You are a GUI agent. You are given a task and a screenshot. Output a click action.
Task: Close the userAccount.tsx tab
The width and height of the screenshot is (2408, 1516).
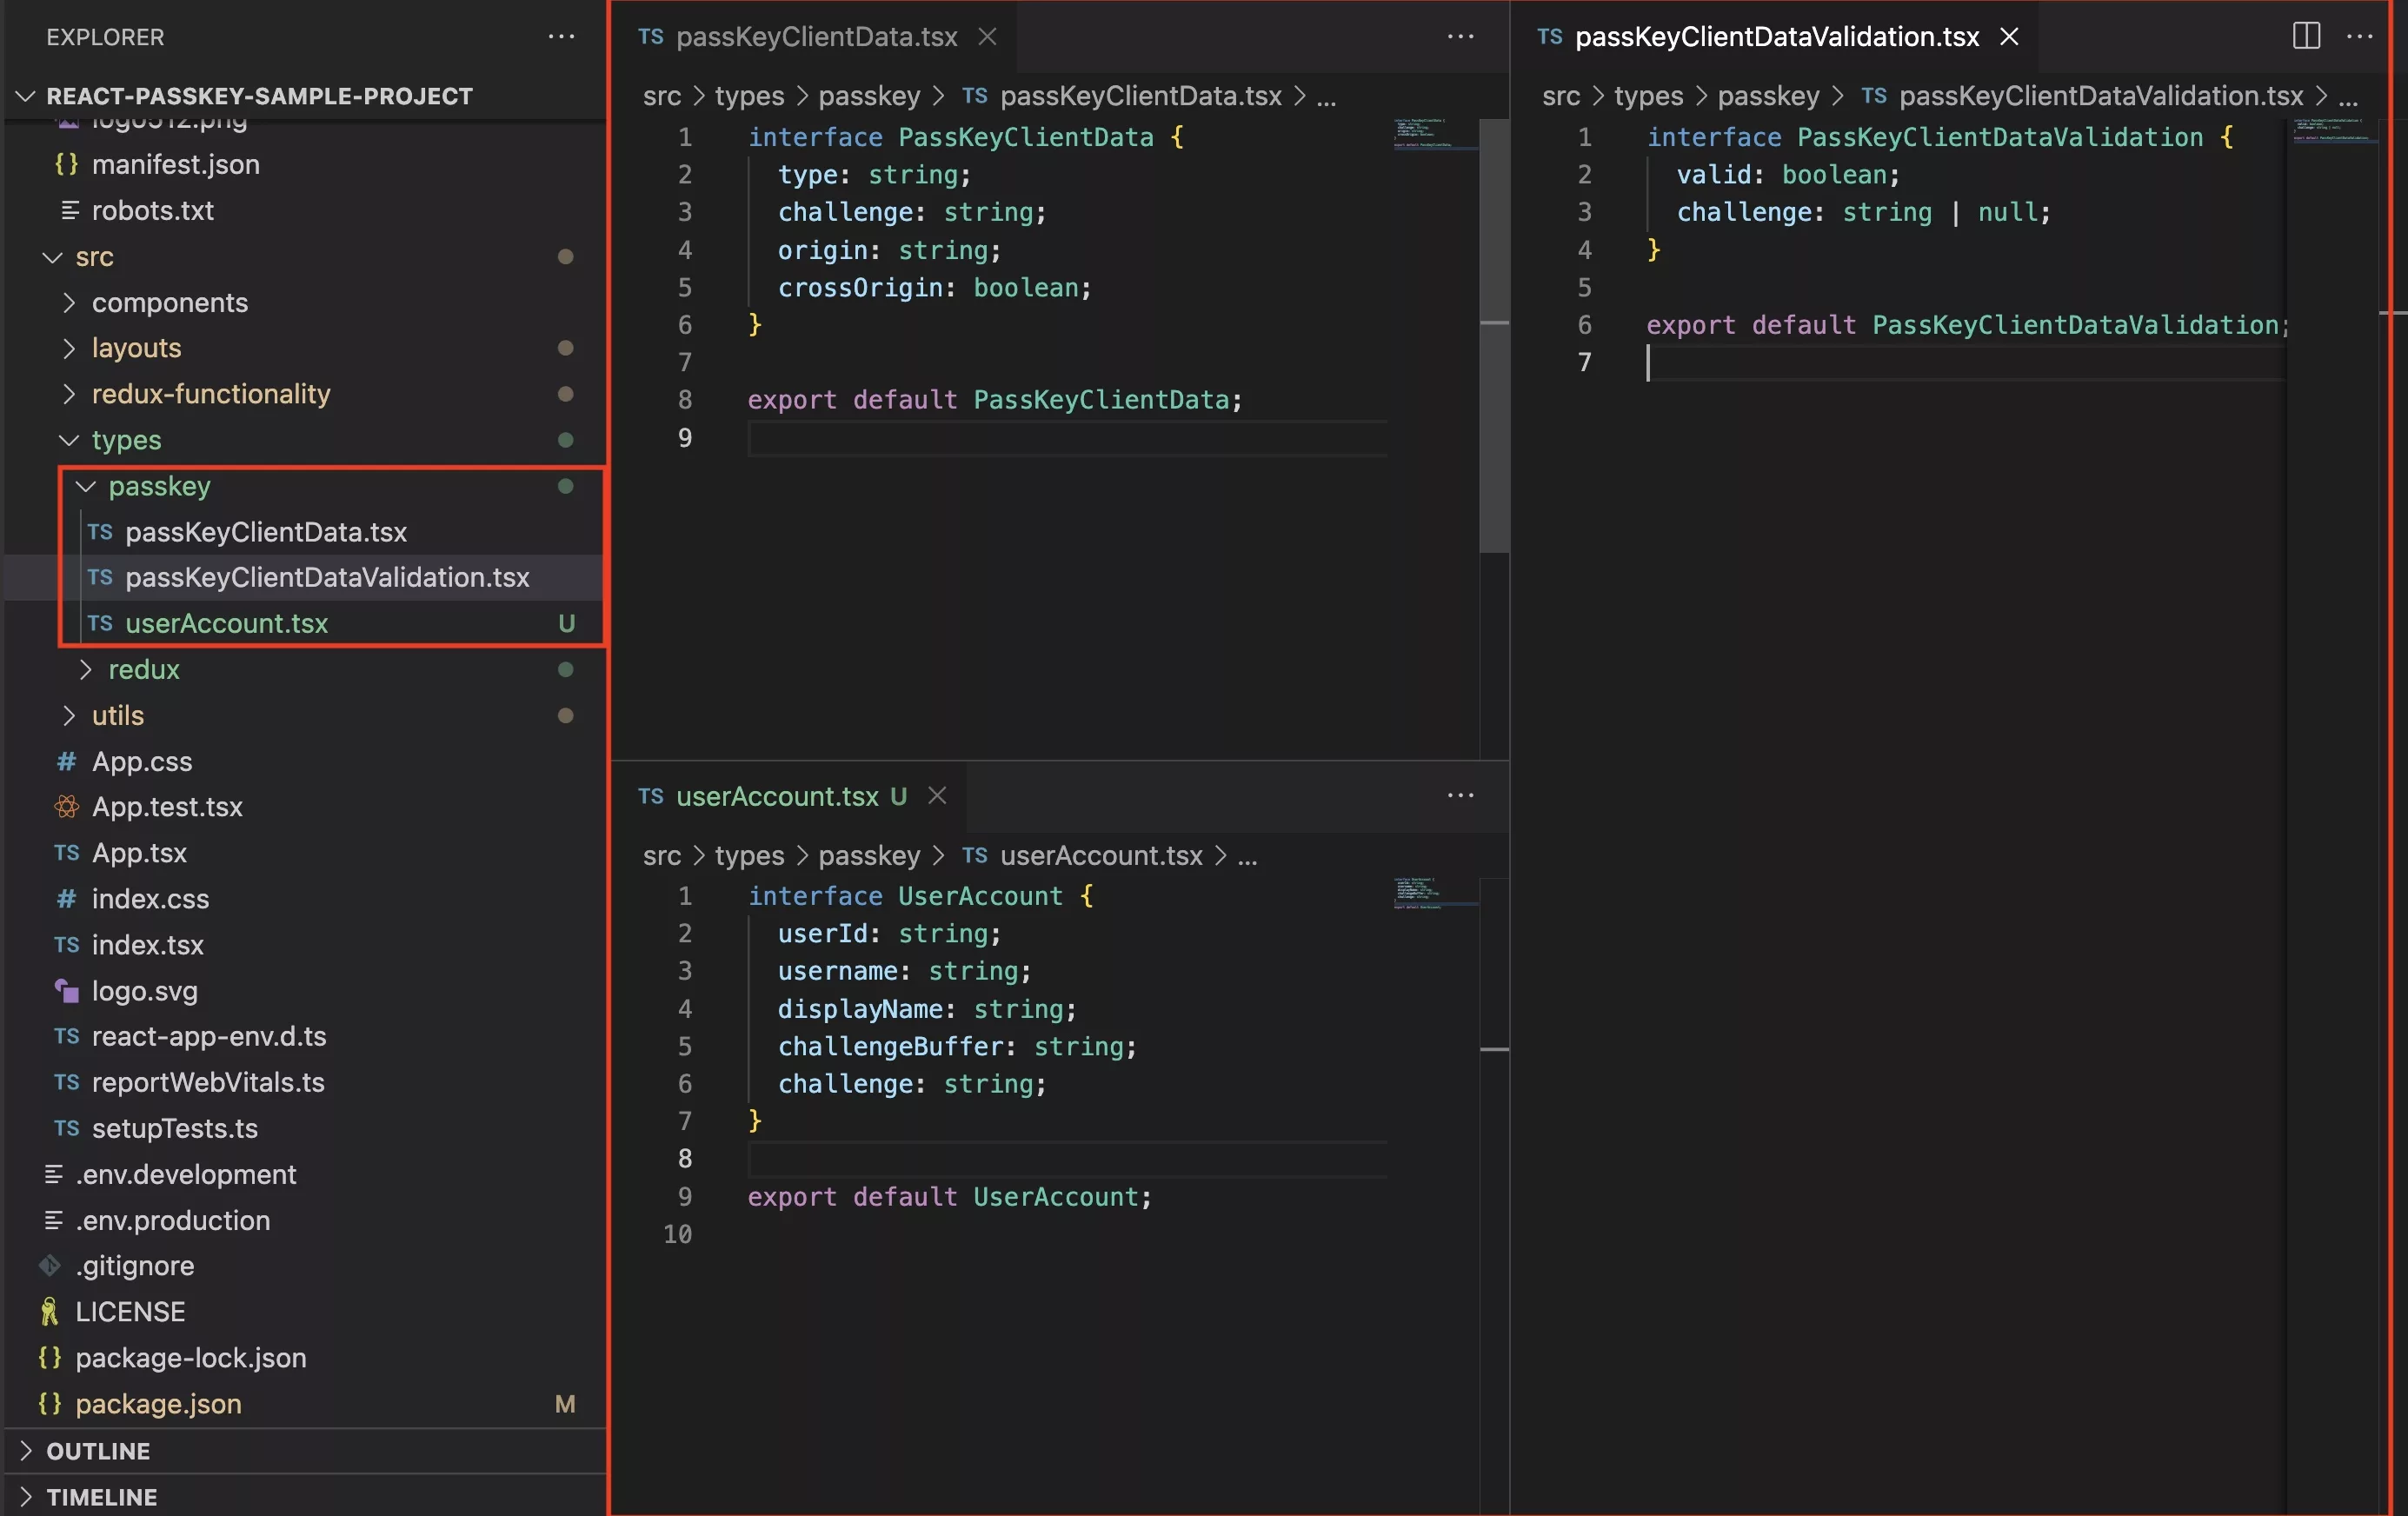point(937,796)
